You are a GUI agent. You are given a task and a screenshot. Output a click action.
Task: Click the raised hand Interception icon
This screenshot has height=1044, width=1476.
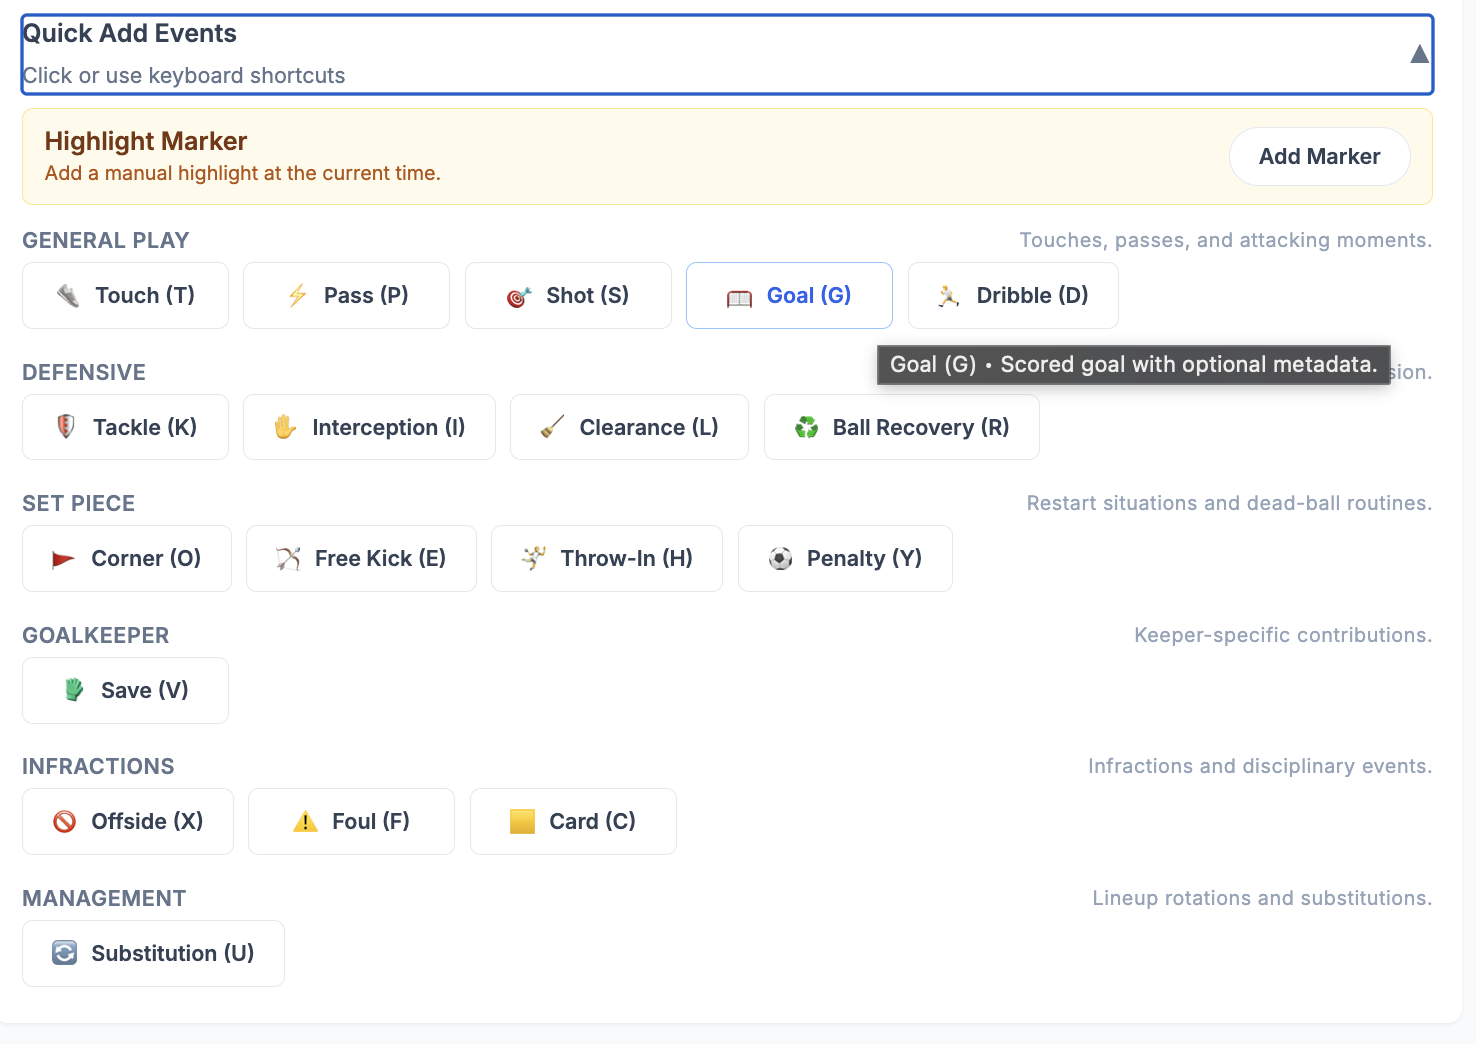pos(285,428)
